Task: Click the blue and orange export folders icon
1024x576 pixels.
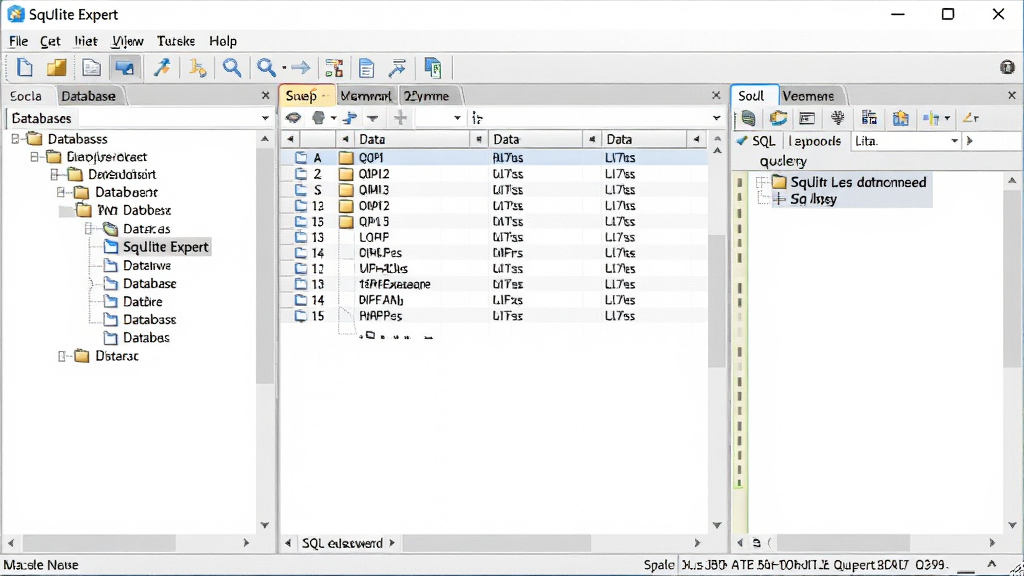Action: 901,118
